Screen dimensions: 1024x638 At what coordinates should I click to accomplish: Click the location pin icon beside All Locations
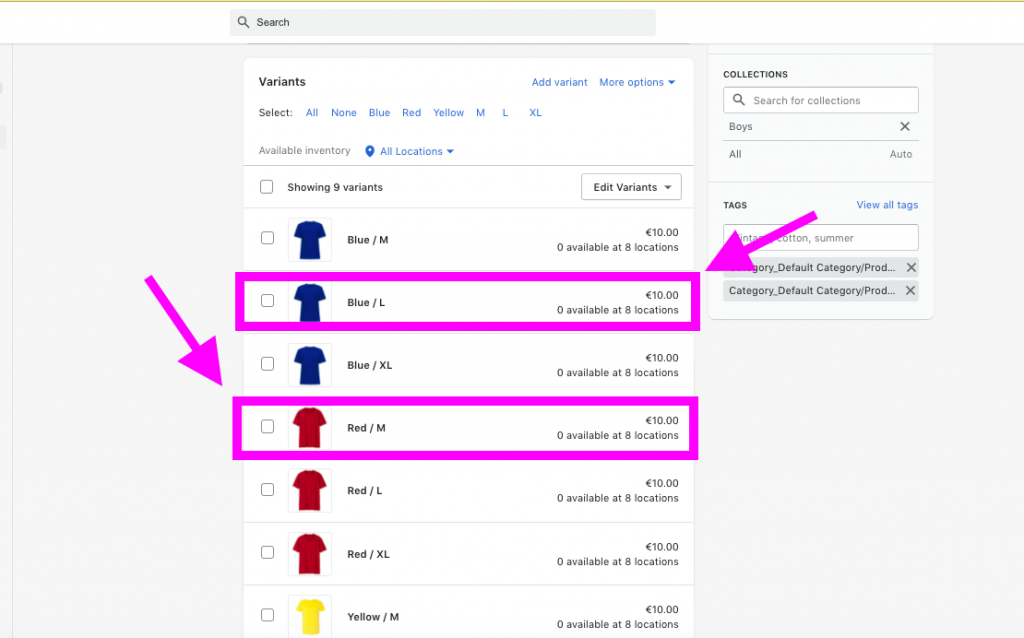(x=369, y=151)
